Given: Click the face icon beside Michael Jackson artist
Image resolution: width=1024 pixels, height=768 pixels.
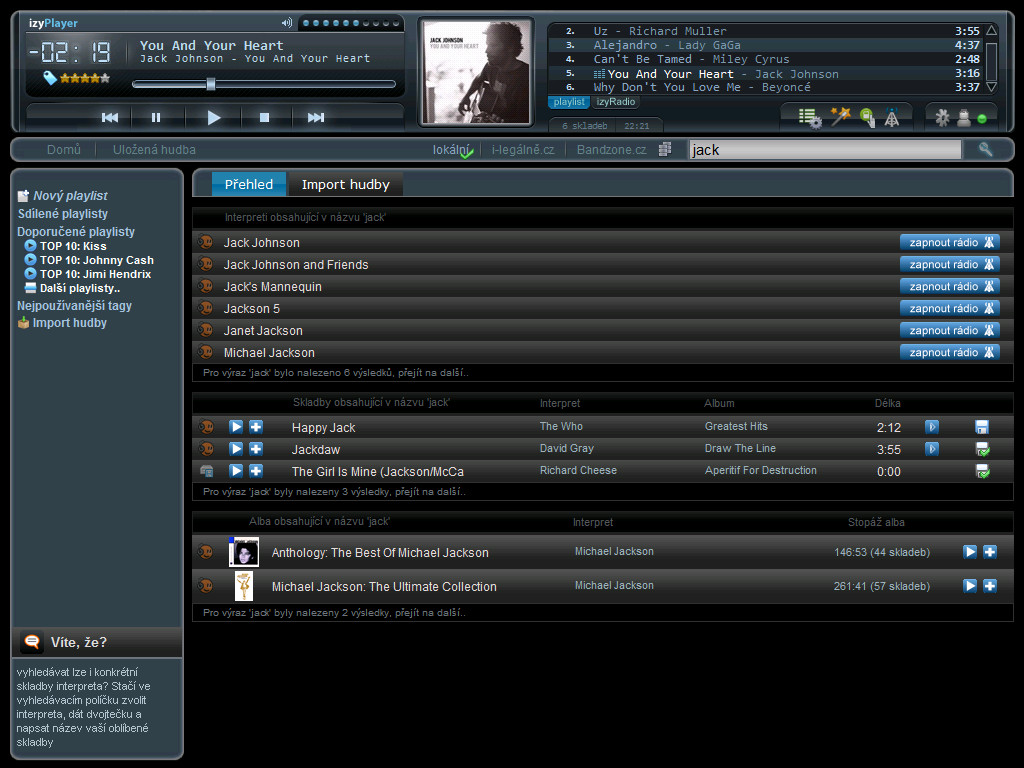Looking at the screenshot, I should (x=205, y=352).
